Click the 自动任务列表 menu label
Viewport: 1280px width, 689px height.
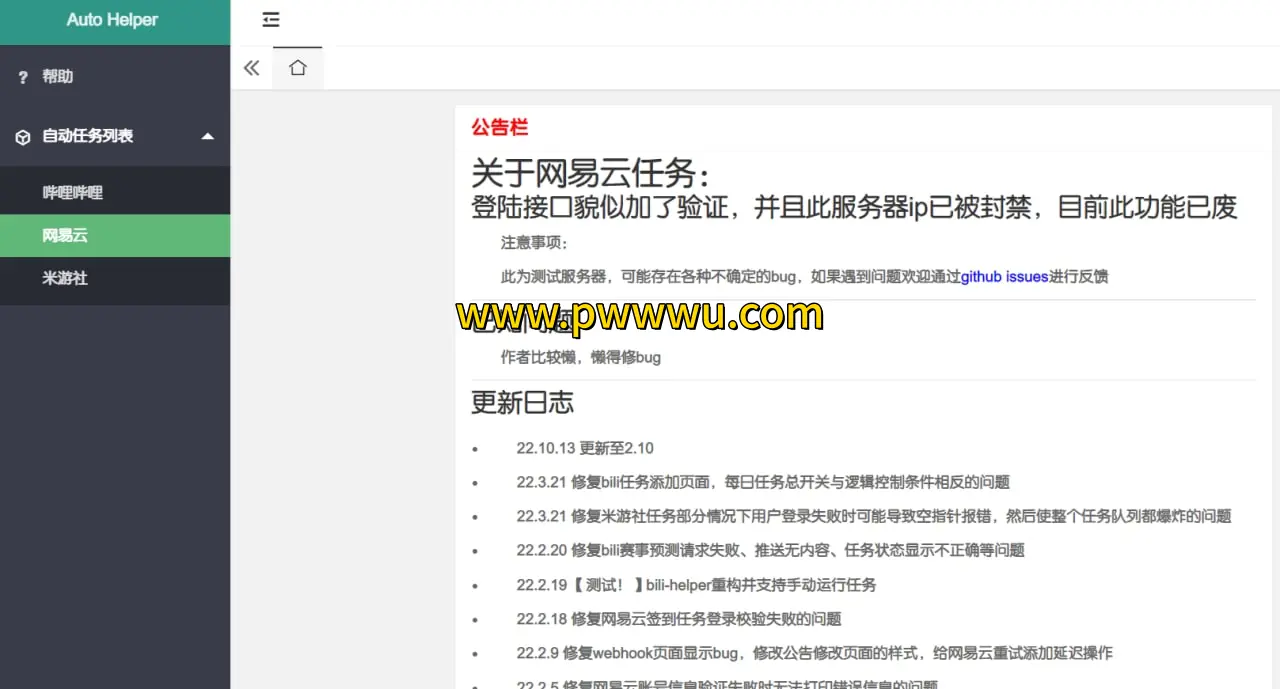(87, 136)
